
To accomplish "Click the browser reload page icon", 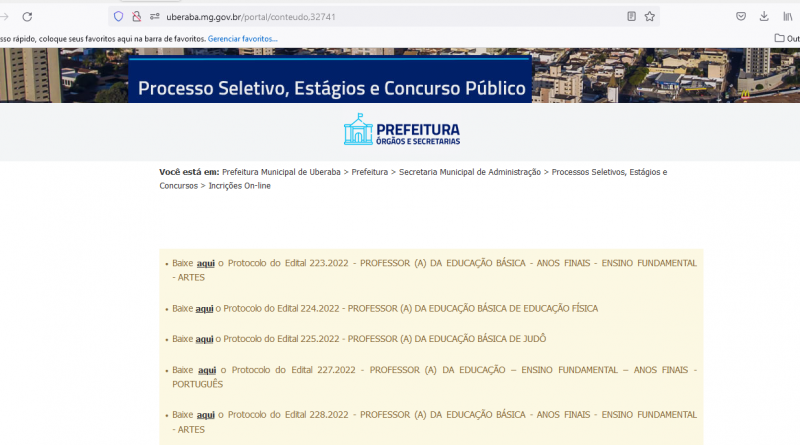I will tap(27, 16).
